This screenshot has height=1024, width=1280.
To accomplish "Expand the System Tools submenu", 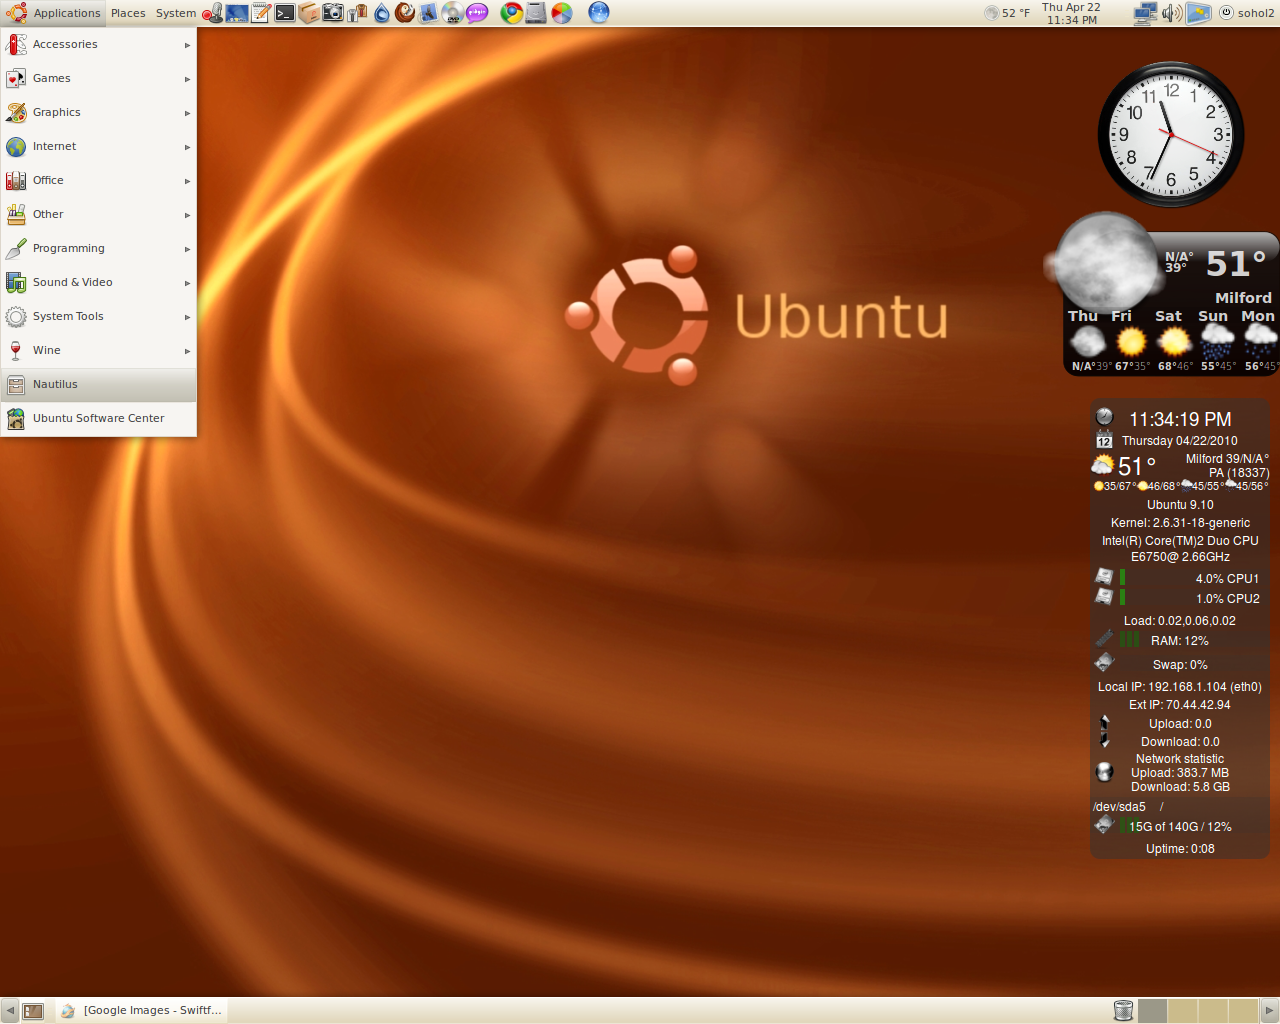I will coord(98,316).
